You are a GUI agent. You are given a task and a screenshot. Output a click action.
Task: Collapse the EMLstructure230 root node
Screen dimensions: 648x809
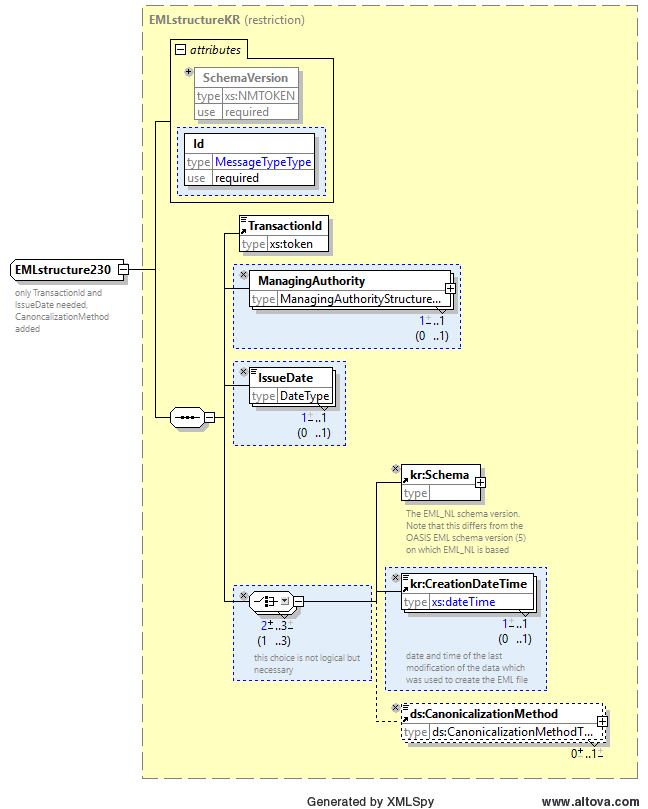coord(123,269)
